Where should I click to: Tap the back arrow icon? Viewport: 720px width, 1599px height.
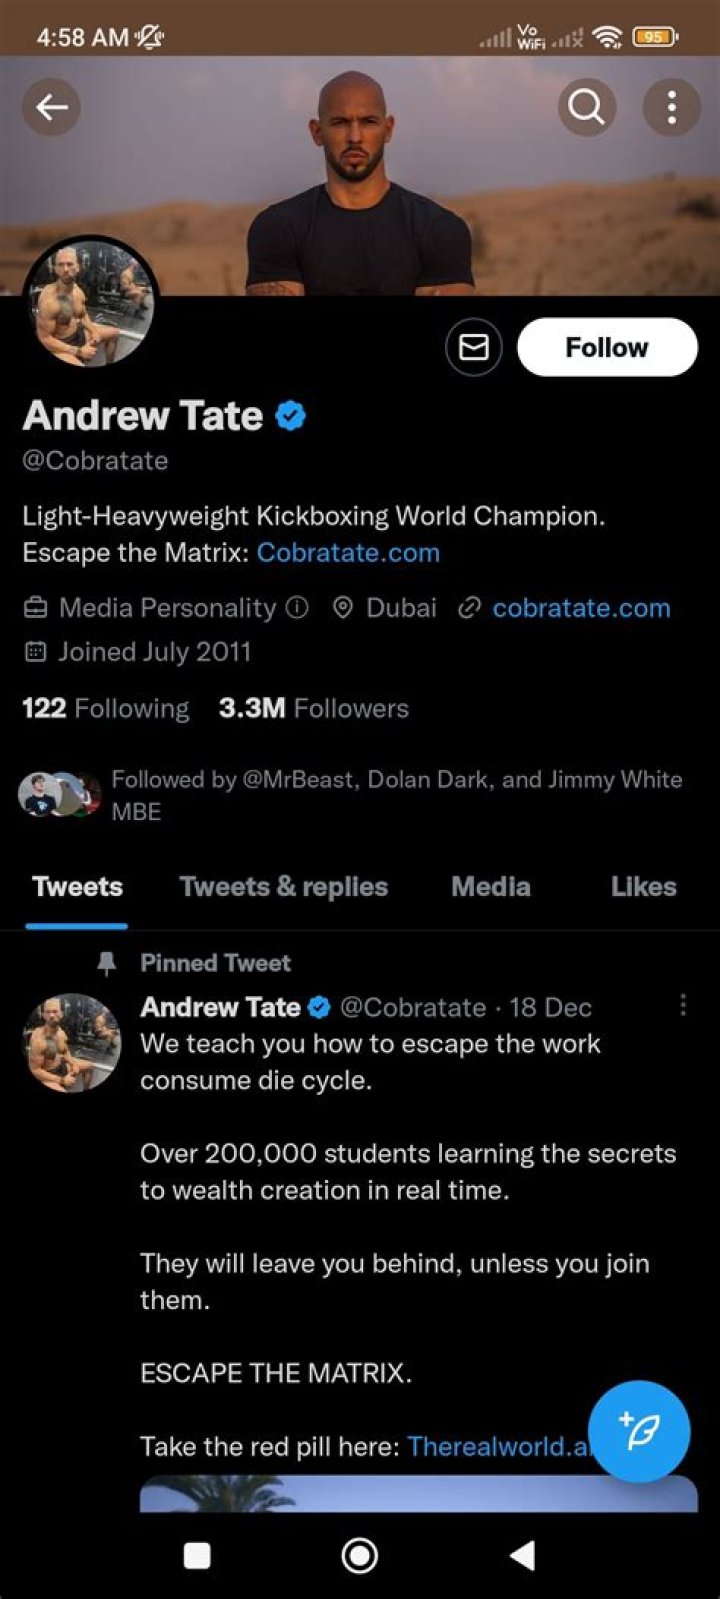point(52,106)
